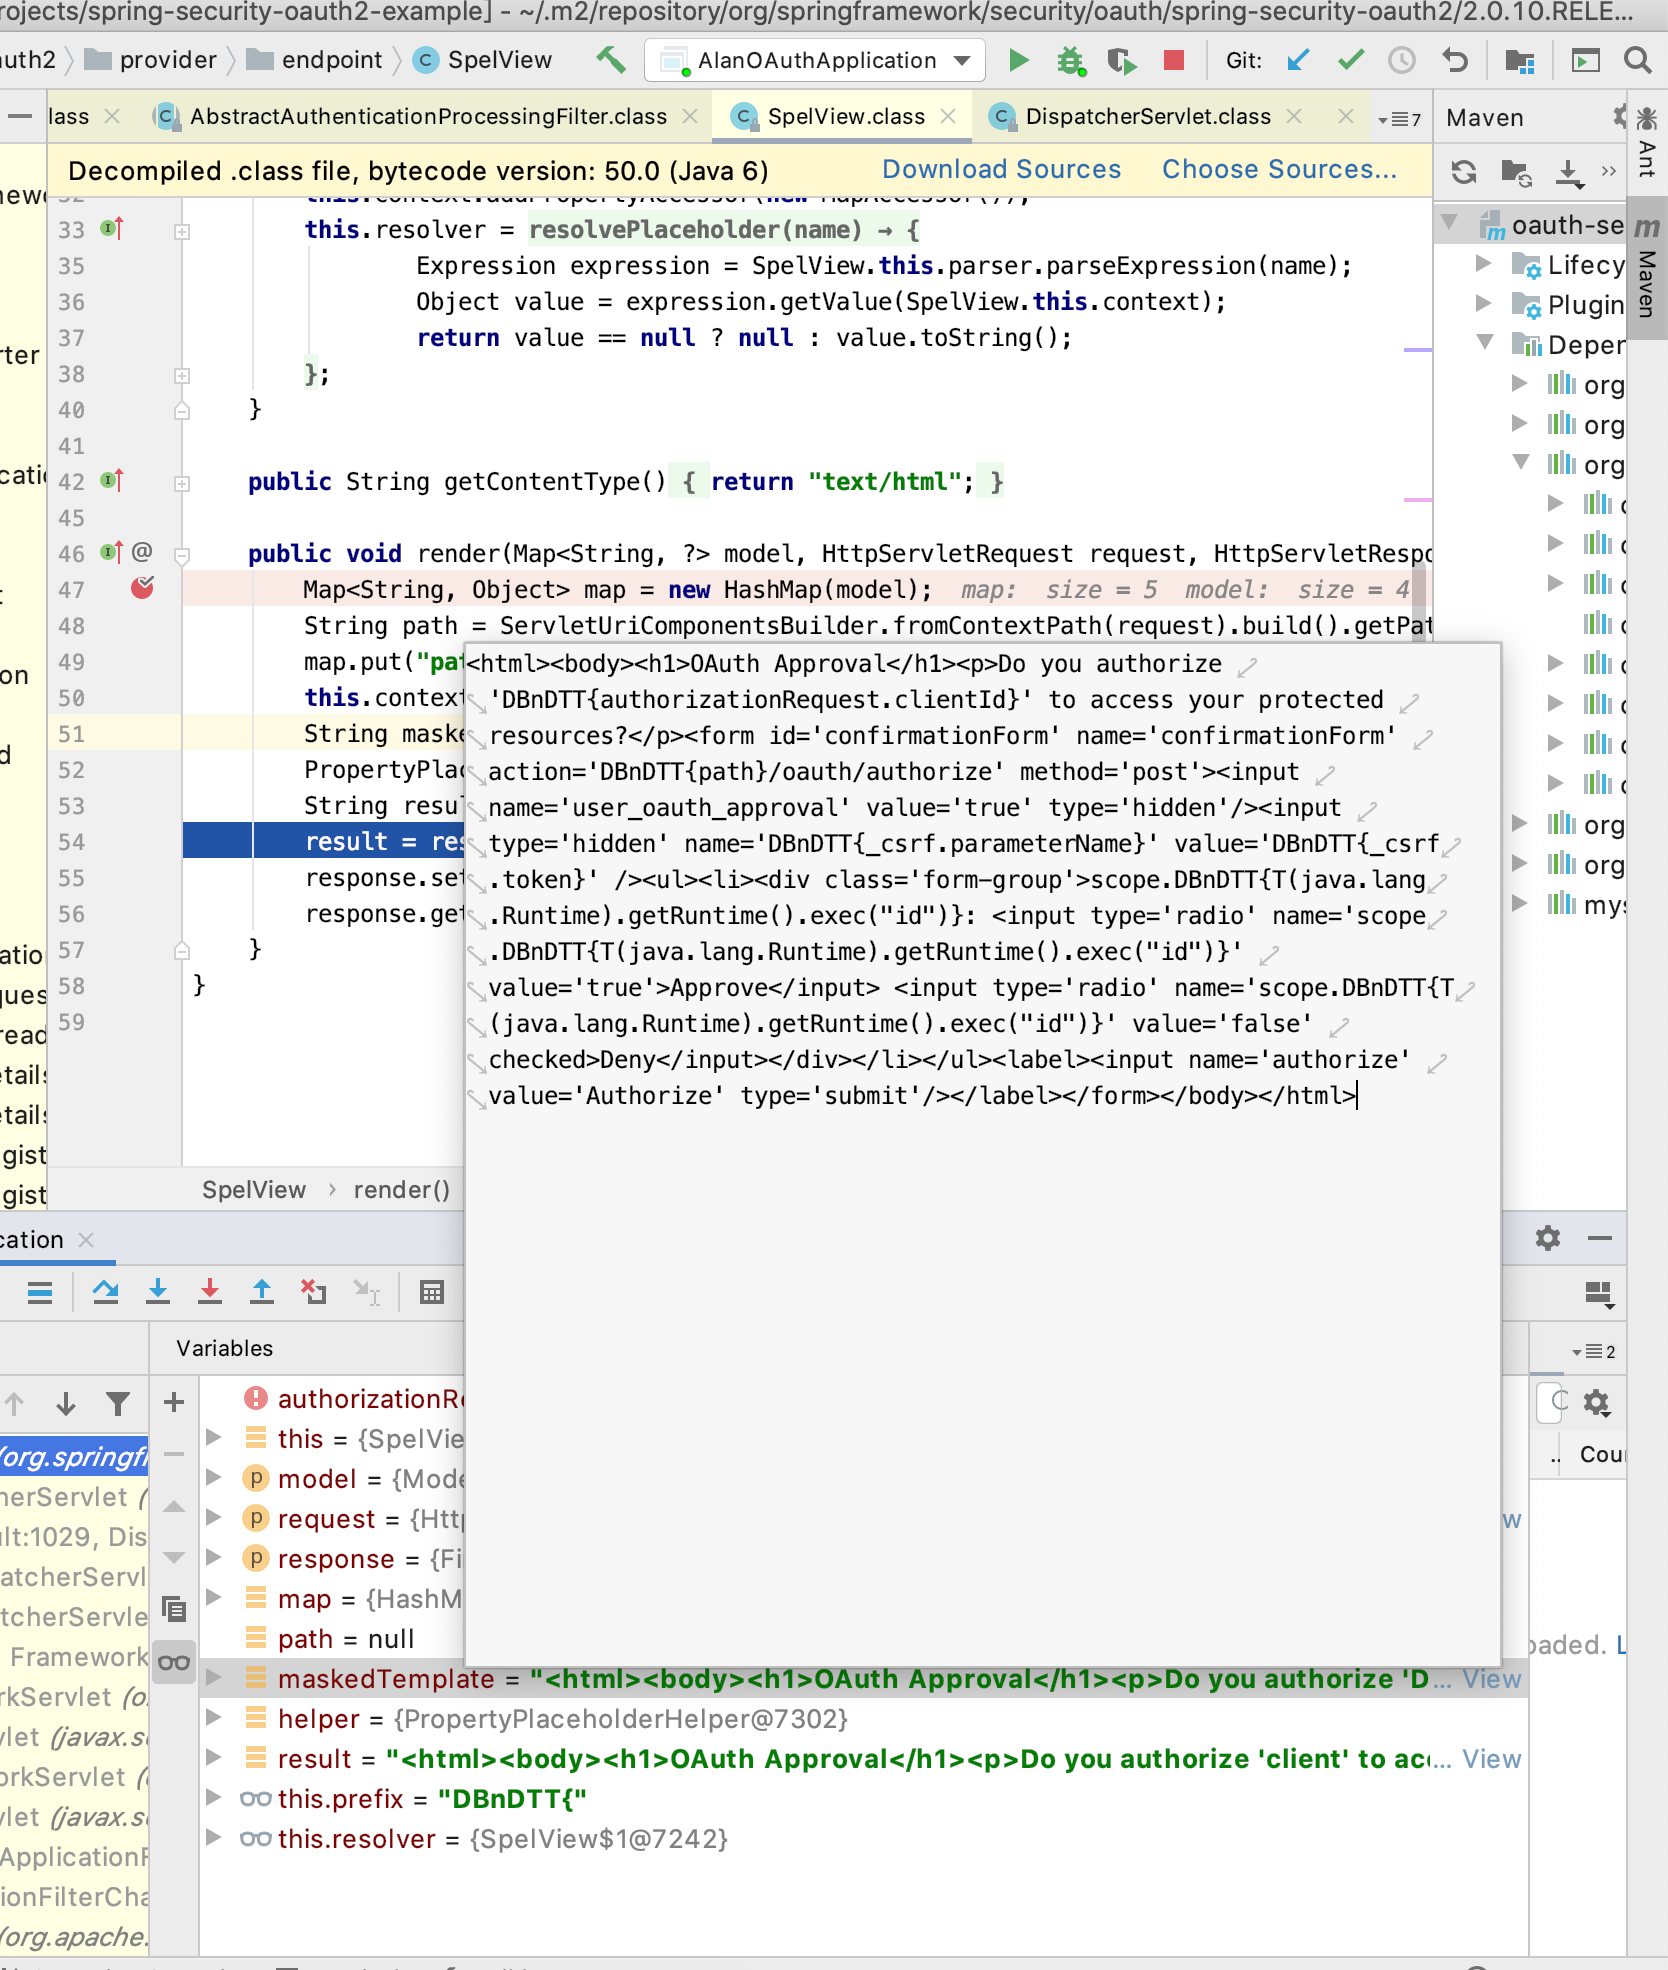1668x1970 pixels.
Task: Run with coverage icon
Action: pos(1122,60)
